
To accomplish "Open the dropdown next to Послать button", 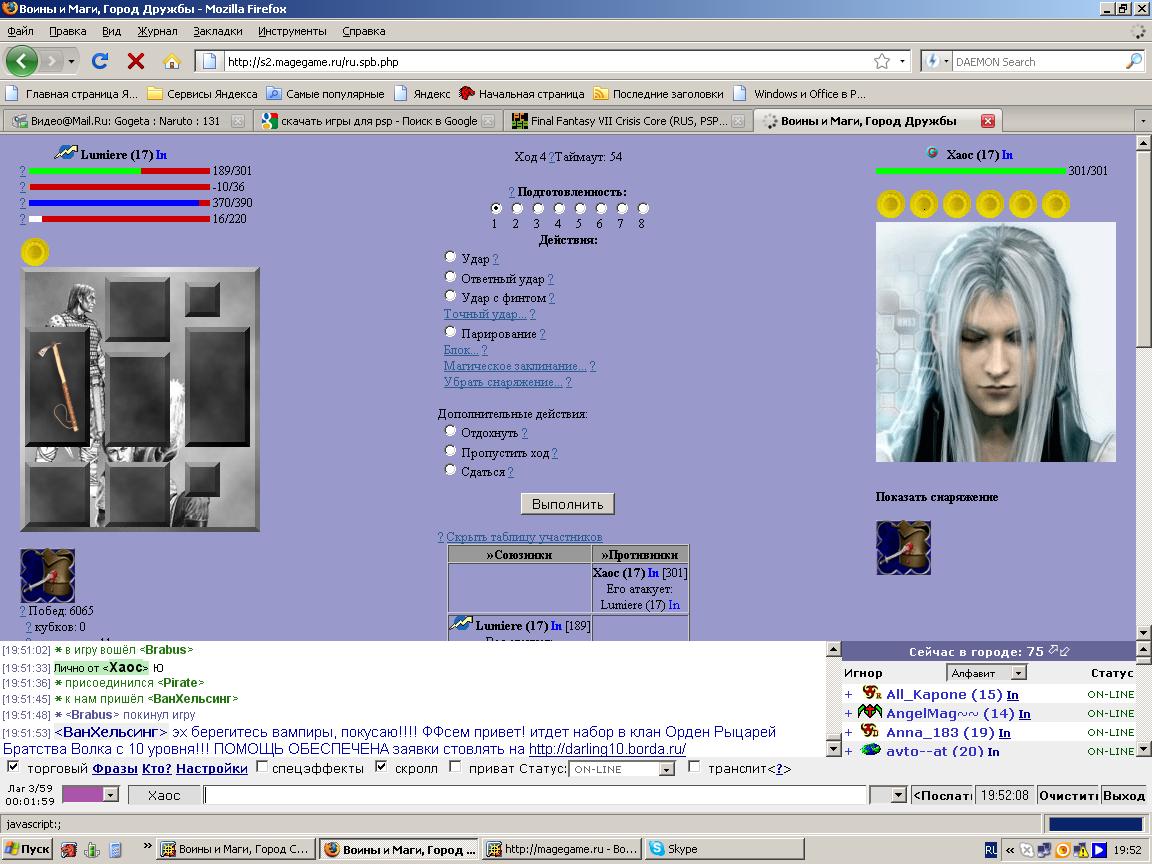I will [x=897, y=795].
